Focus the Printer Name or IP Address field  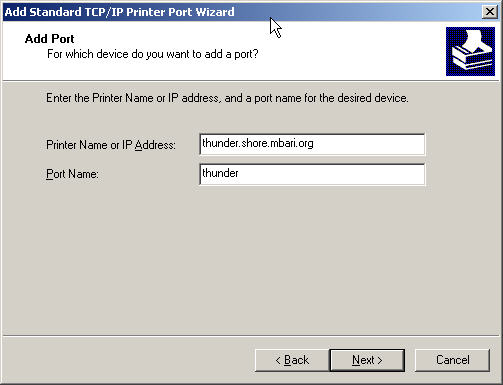(312, 144)
